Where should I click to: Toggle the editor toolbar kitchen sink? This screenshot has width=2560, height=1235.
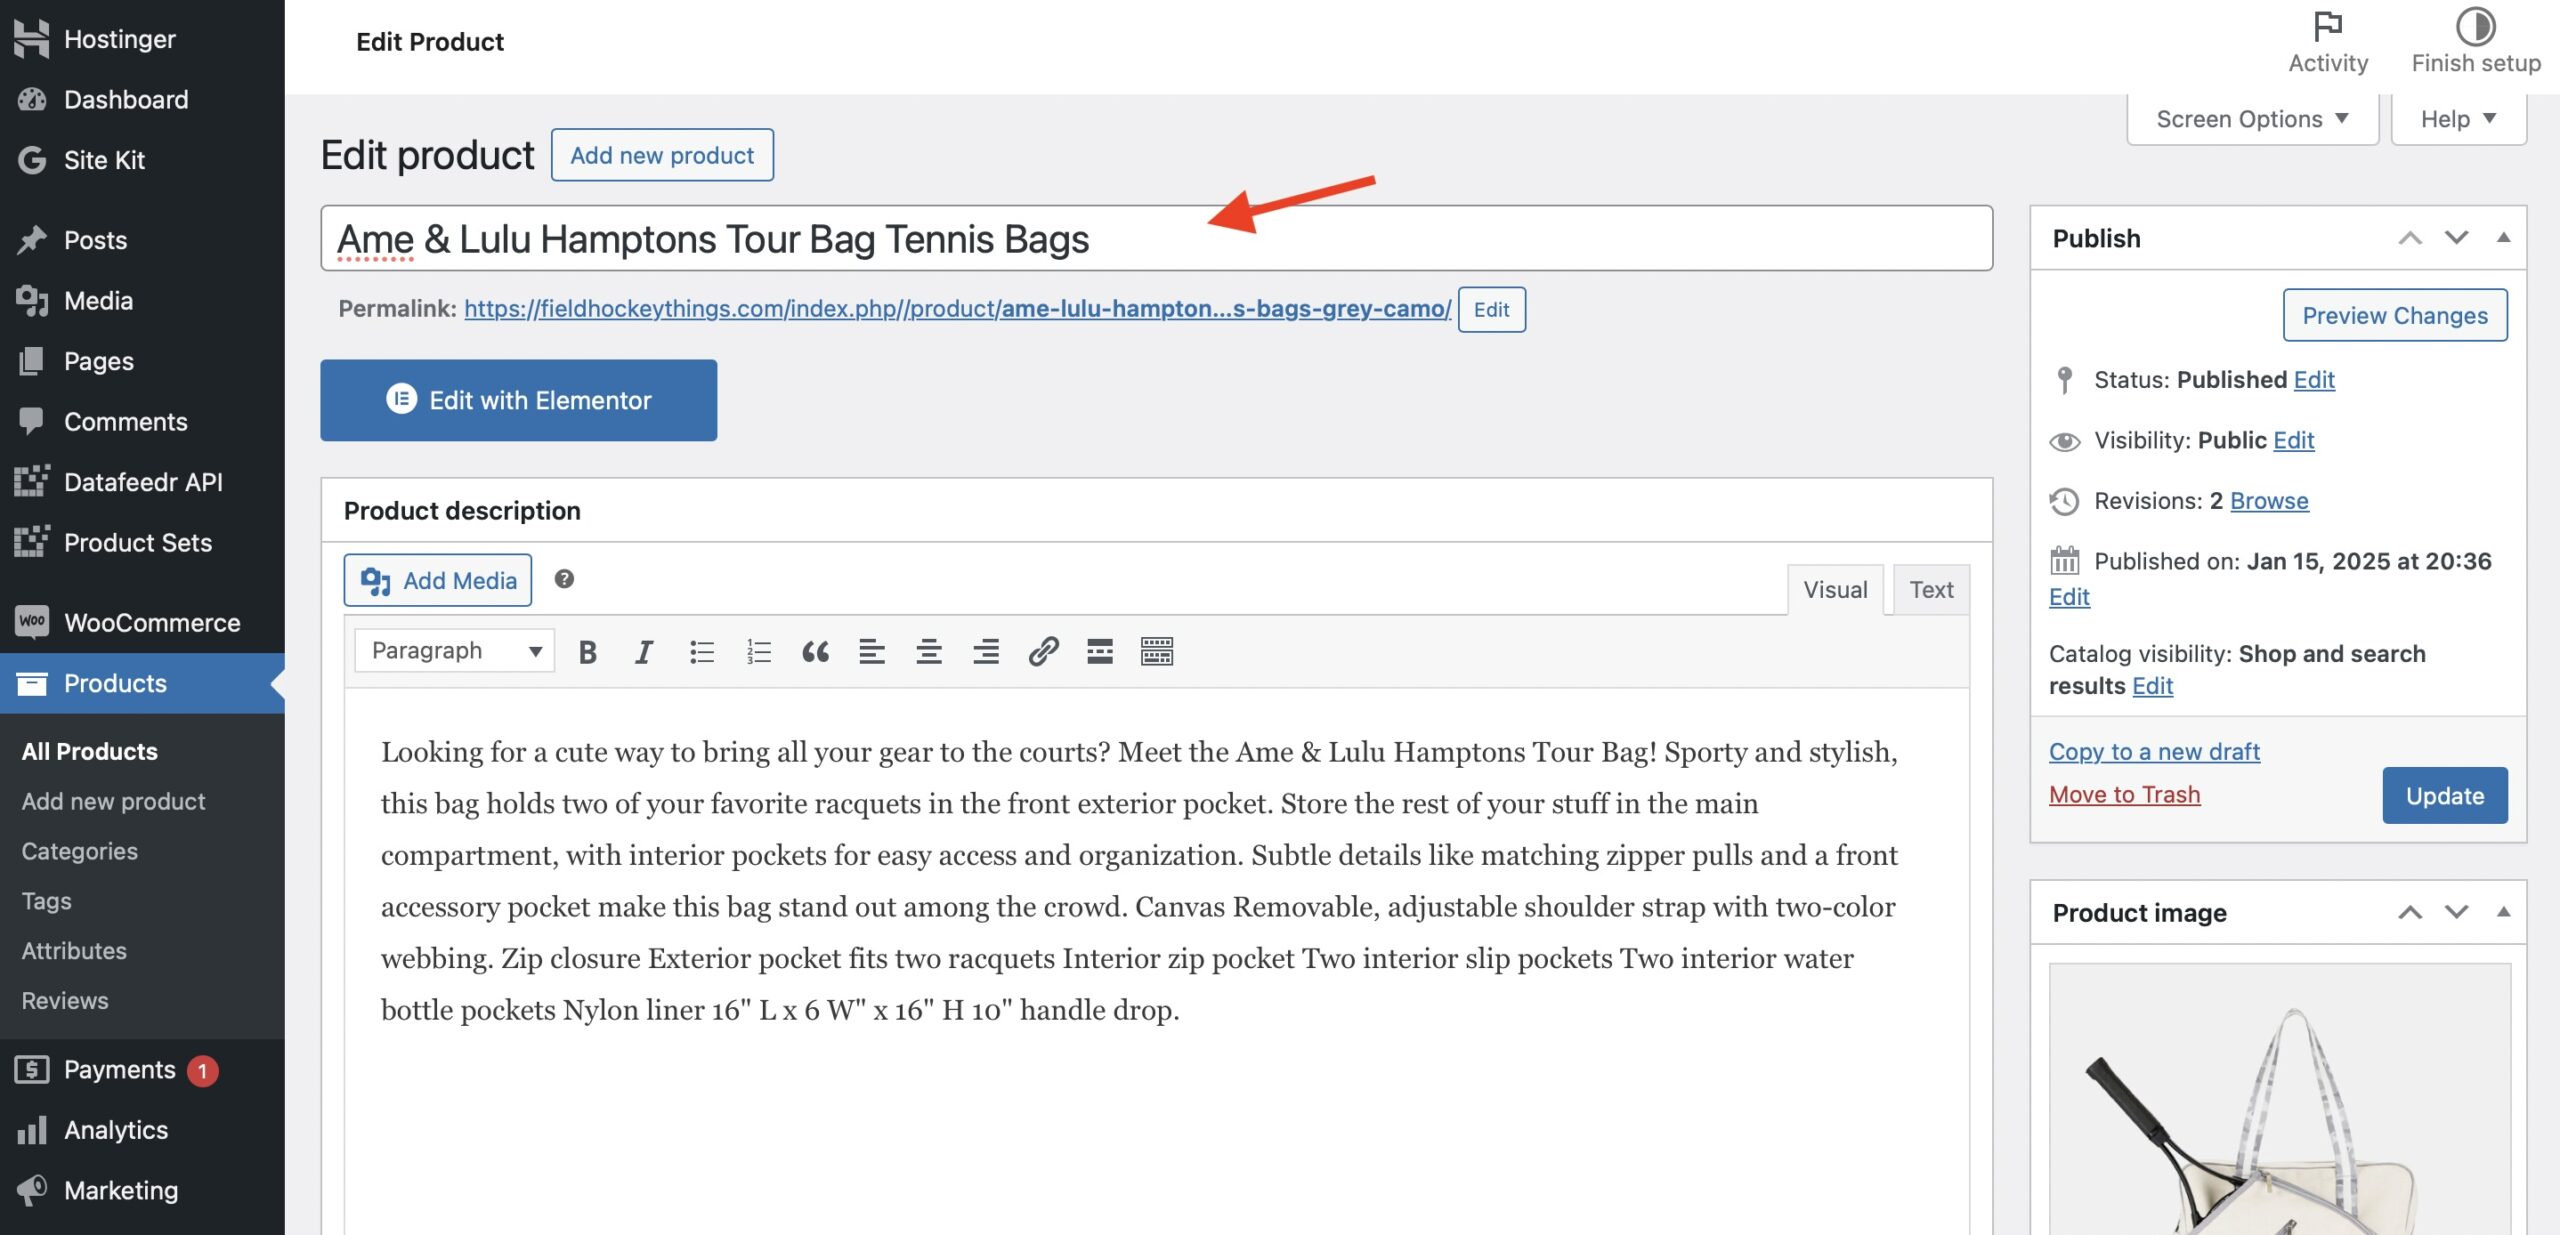click(x=1157, y=652)
